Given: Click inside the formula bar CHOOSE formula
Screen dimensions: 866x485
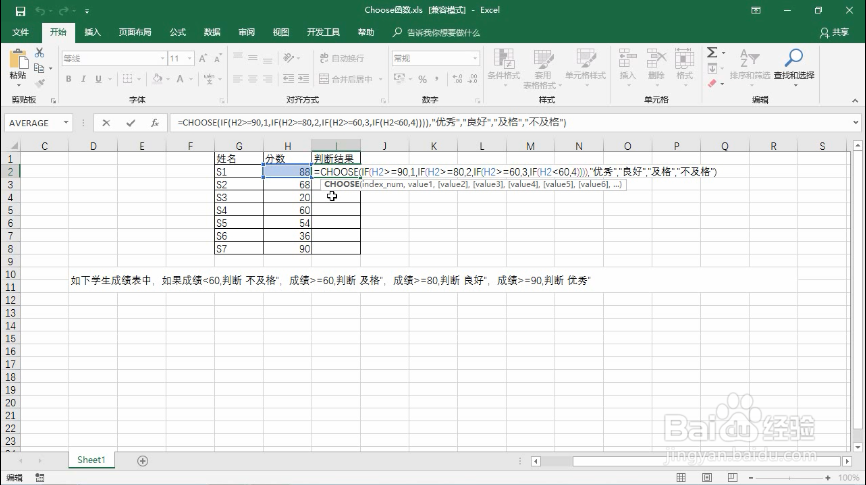Looking at the screenshot, I should pyautogui.click(x=372, y=123).
